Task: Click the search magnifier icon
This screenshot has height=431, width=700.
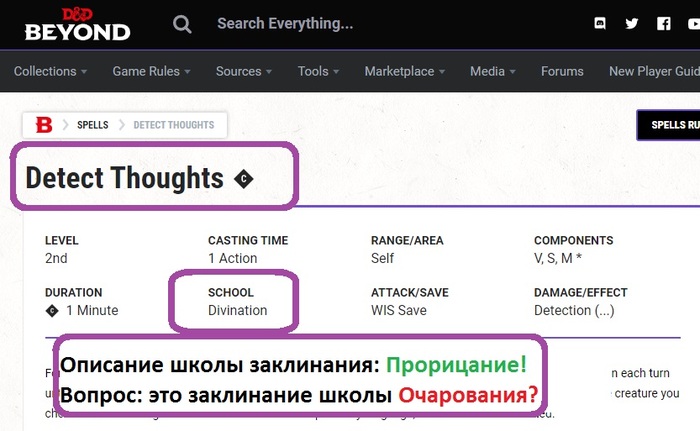Action: pyautogui.click(x=181, y=24)
